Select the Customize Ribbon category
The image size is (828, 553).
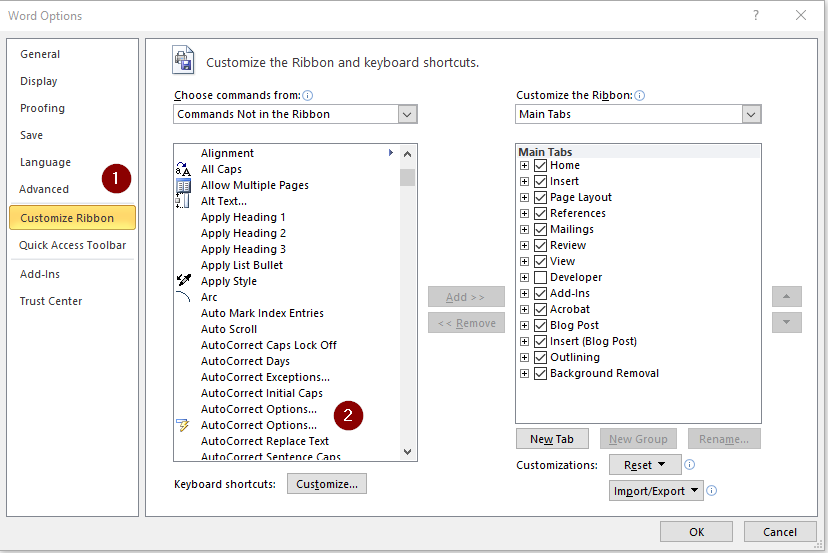pyautogui.click(x=72, y=218)
